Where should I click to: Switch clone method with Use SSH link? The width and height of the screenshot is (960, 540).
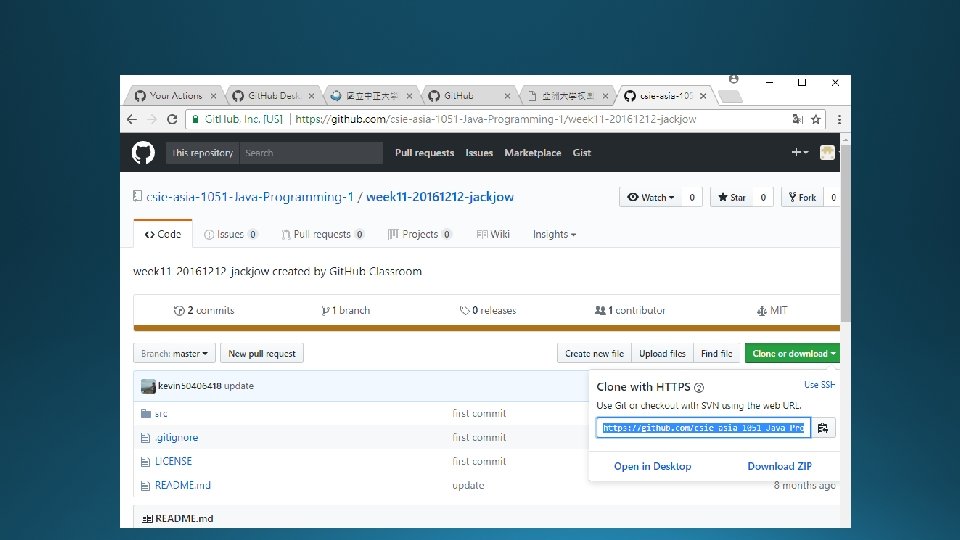[819, 385]
